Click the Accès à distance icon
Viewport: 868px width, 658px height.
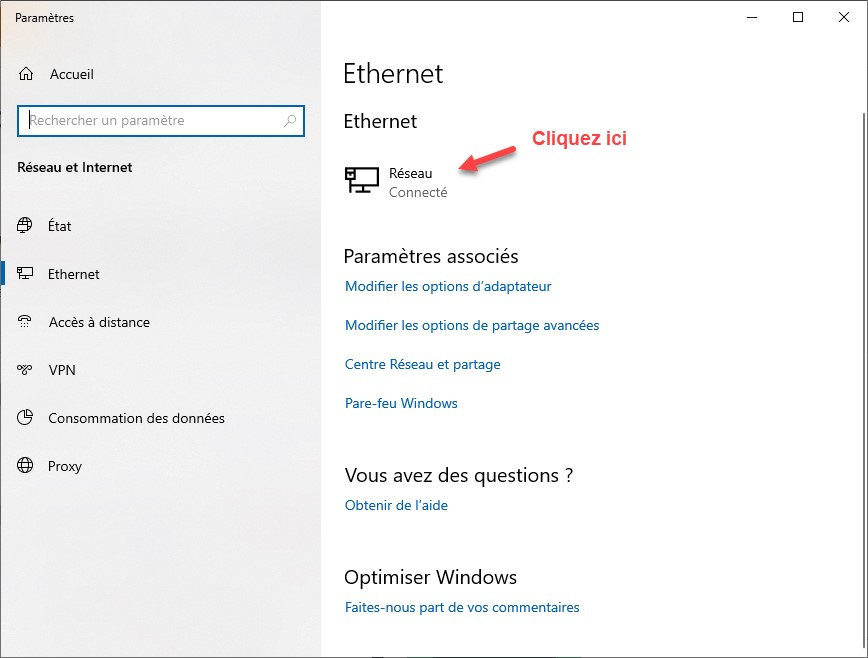coord(26,322)
